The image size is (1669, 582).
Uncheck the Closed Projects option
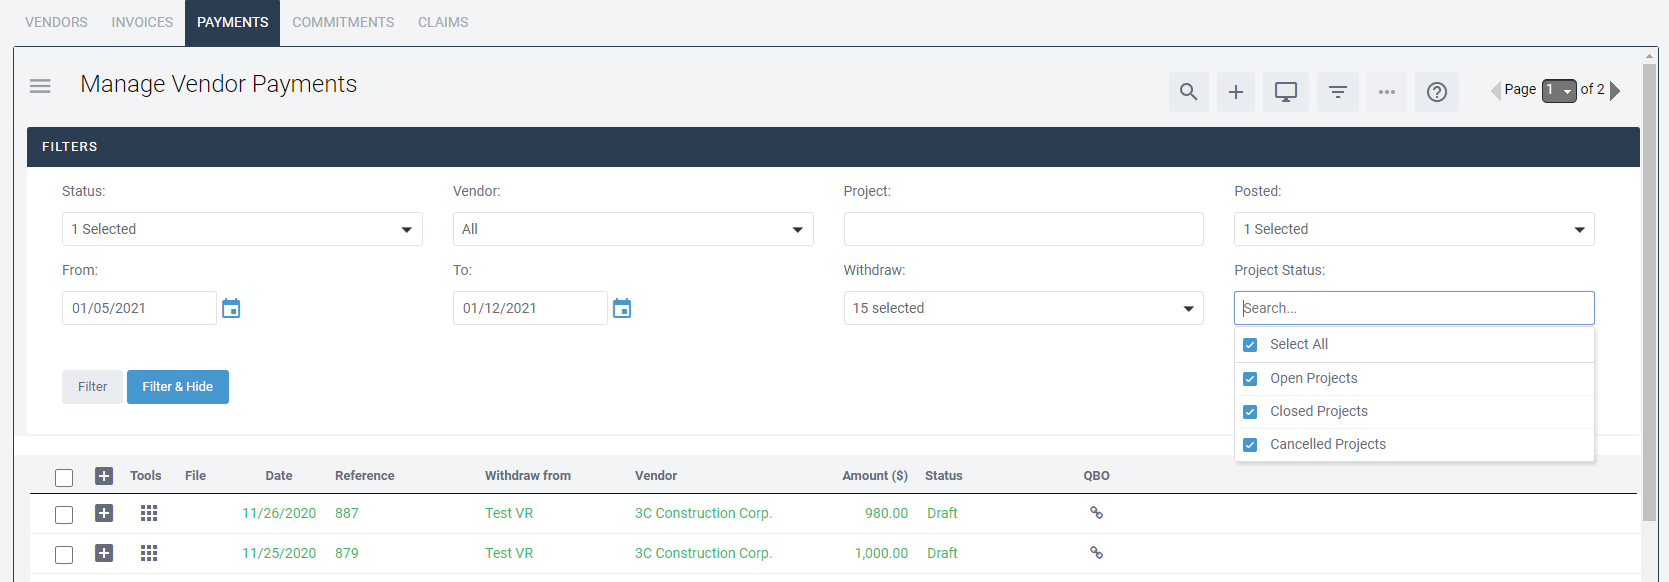(1250, 412)
